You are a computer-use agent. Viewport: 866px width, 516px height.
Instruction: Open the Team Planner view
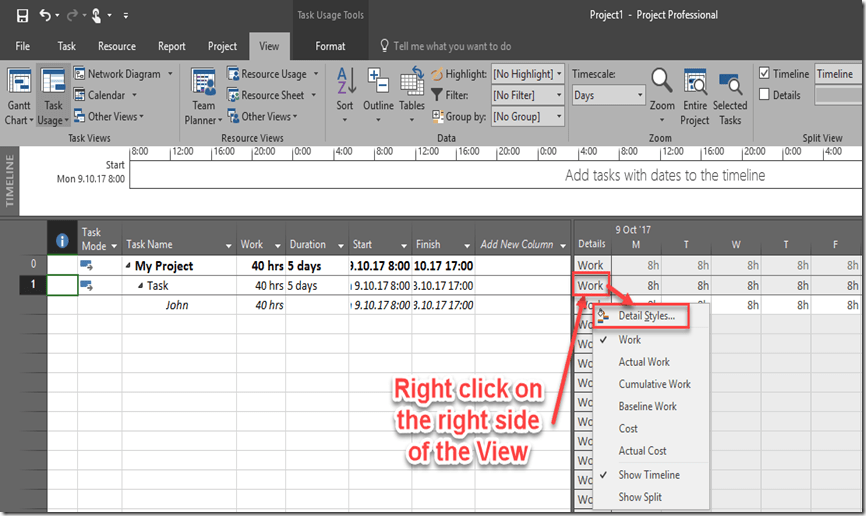(x=203, y=96)
